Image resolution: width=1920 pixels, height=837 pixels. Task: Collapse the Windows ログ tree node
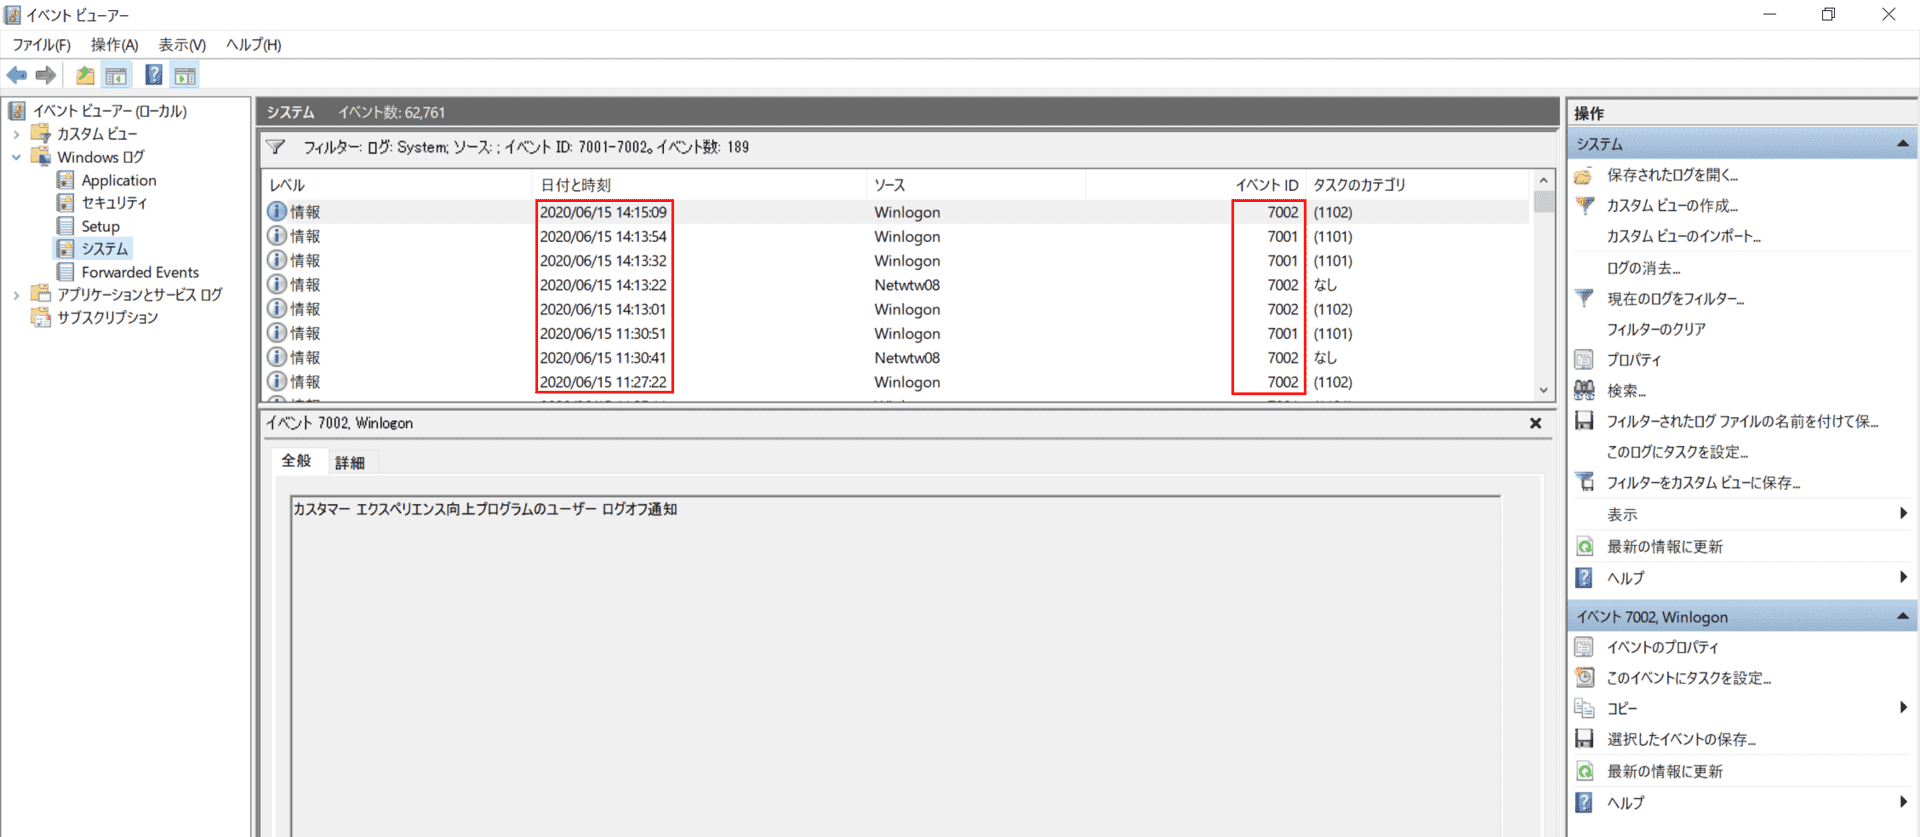tap(16, 157)
